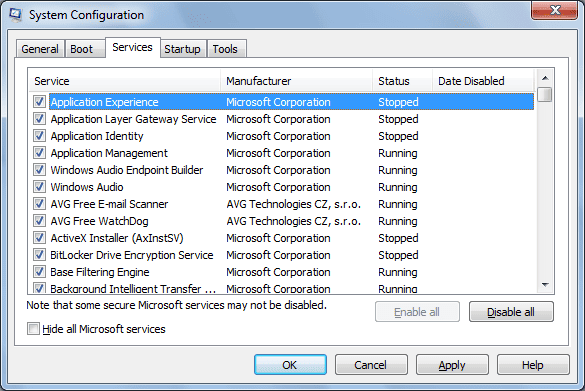Uncheck the Application Experience service checkbox

(39, 101)
